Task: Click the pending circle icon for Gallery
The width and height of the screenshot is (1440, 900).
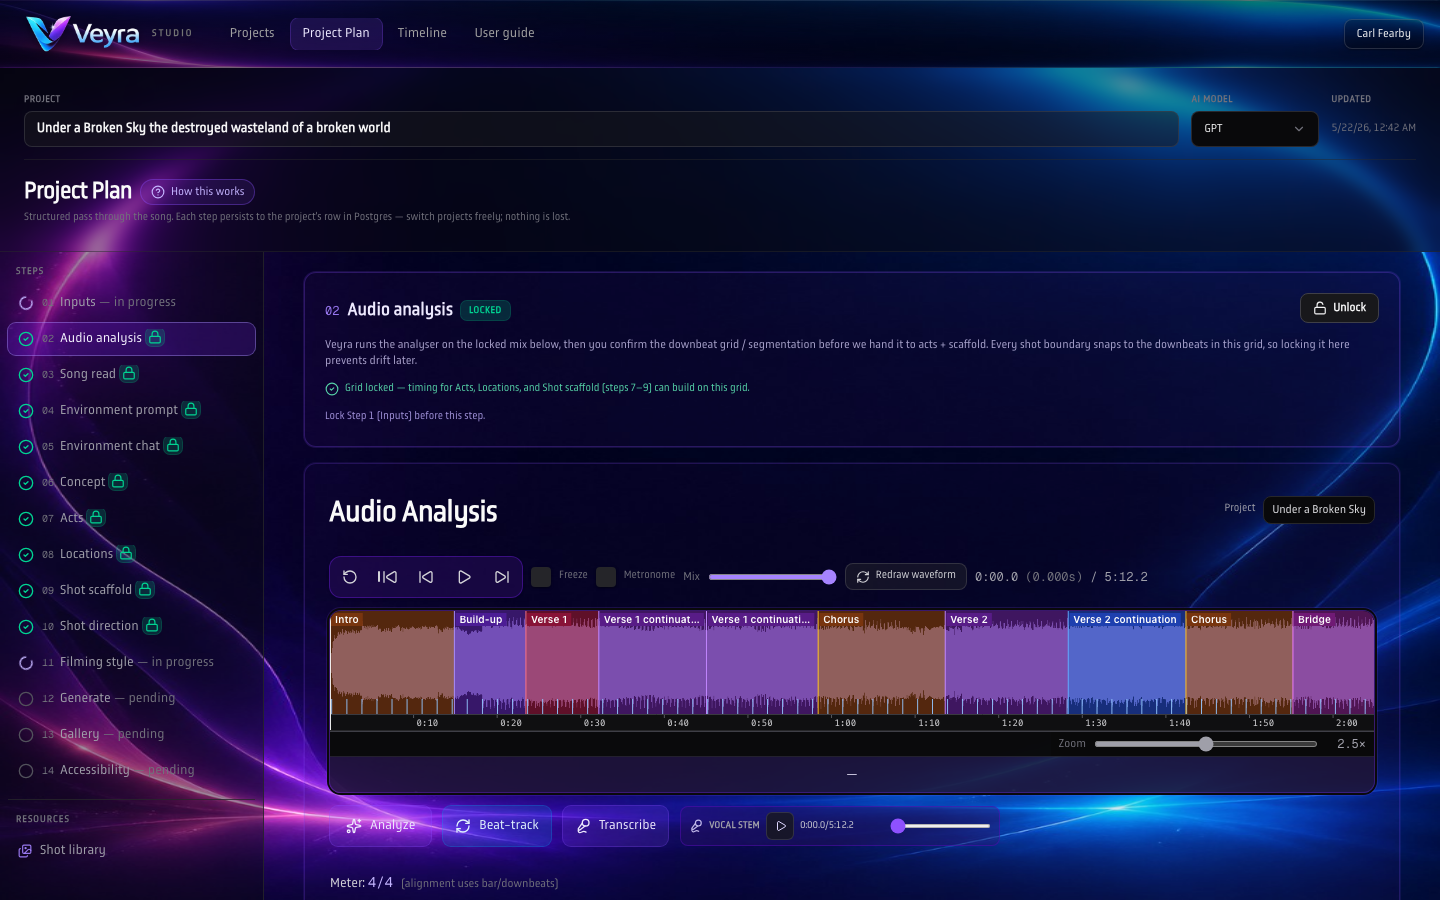Action: [26, 735]
